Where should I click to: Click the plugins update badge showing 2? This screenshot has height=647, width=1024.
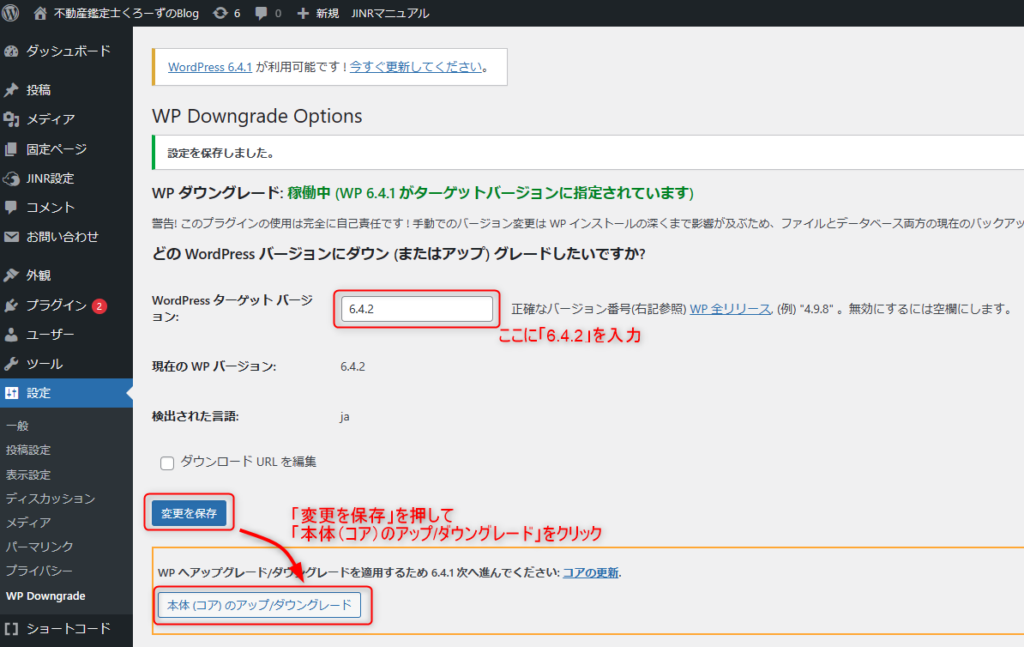point(99,306)
